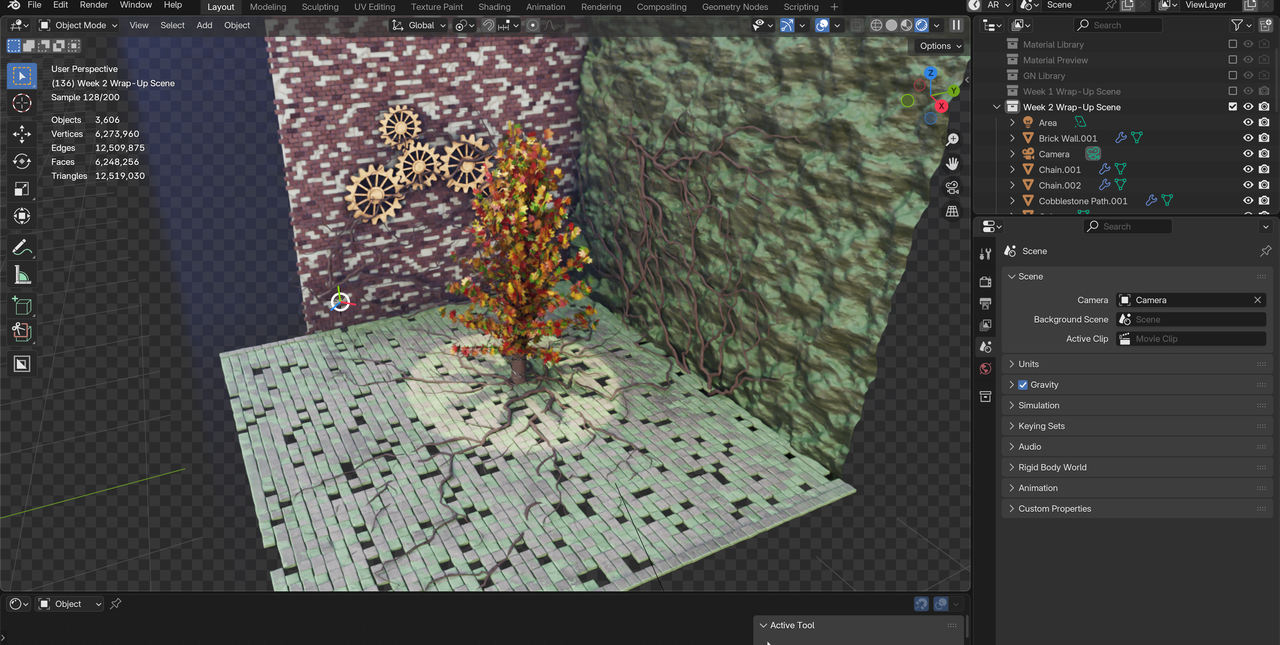The image size is (1280, 645).
Task: Click the Background Scene field
Action: (1190, 319)
